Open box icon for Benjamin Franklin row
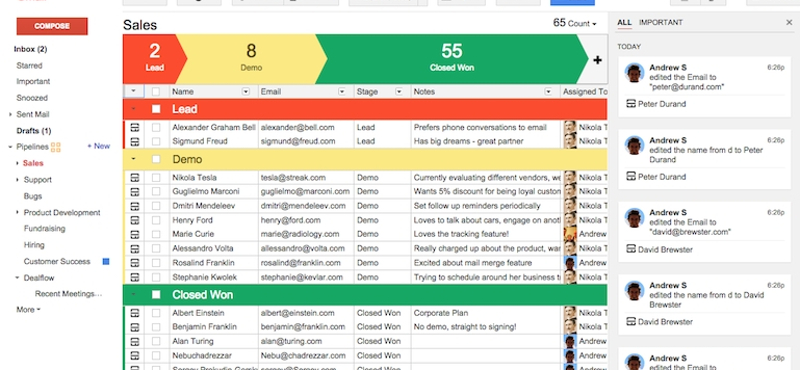 pos(135,327)
